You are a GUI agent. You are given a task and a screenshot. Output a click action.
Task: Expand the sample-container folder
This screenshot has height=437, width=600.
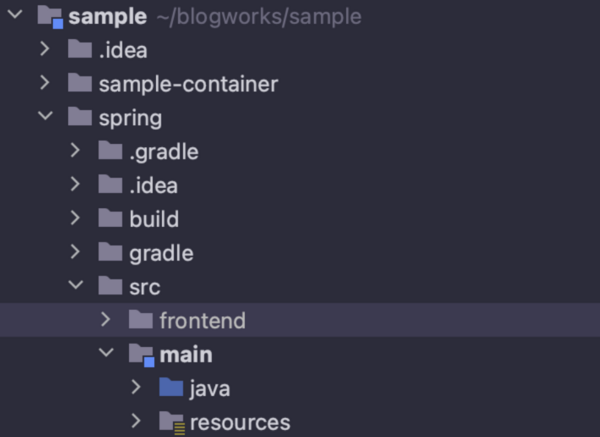[45, 82]
